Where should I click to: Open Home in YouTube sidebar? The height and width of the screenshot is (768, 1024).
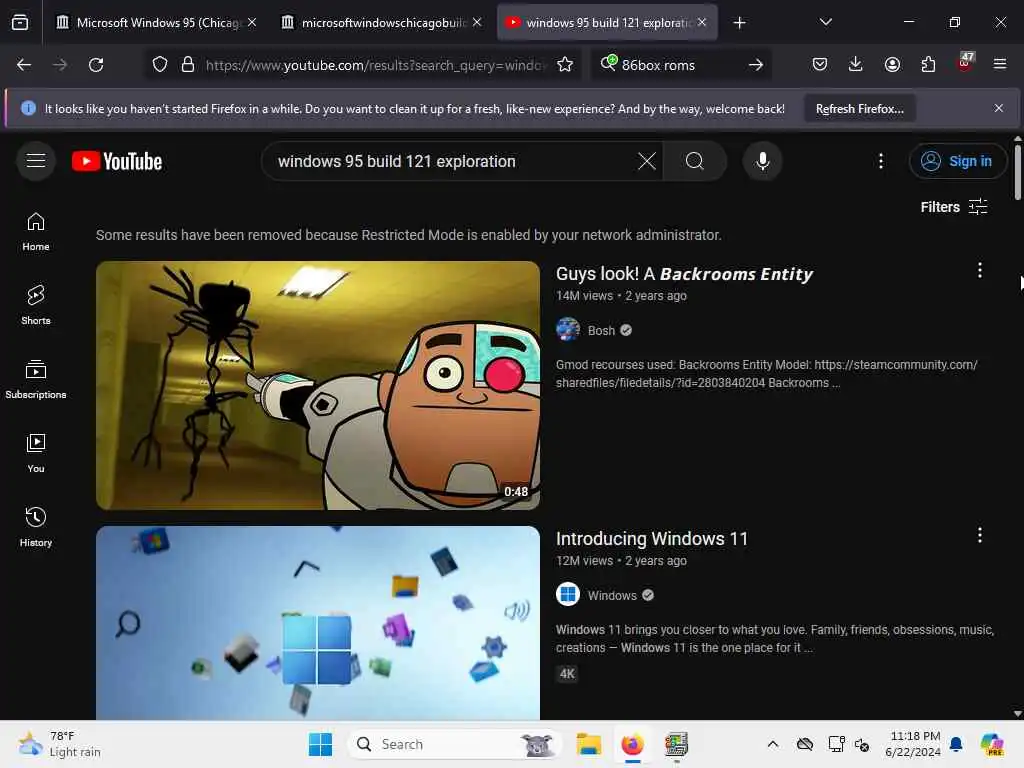click(x=36, y=232)
